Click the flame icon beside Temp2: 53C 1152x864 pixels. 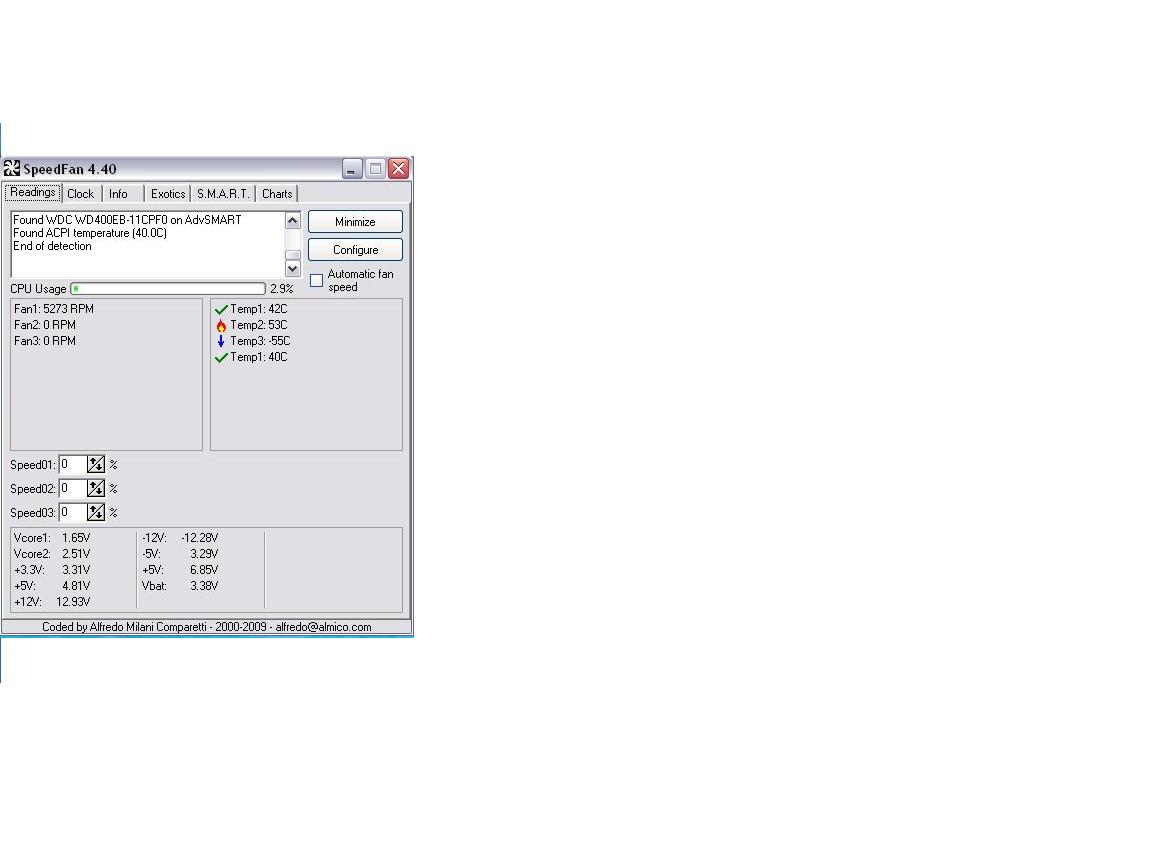pos(221,325)
